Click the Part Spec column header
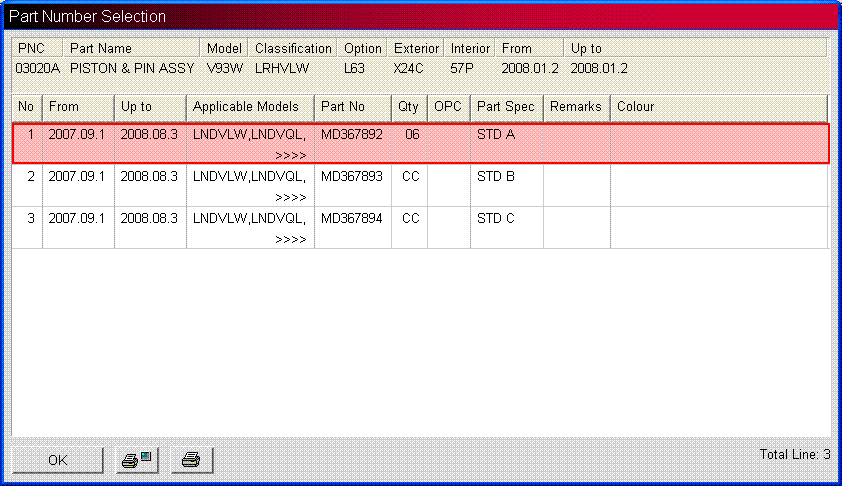 pos(506,107)
